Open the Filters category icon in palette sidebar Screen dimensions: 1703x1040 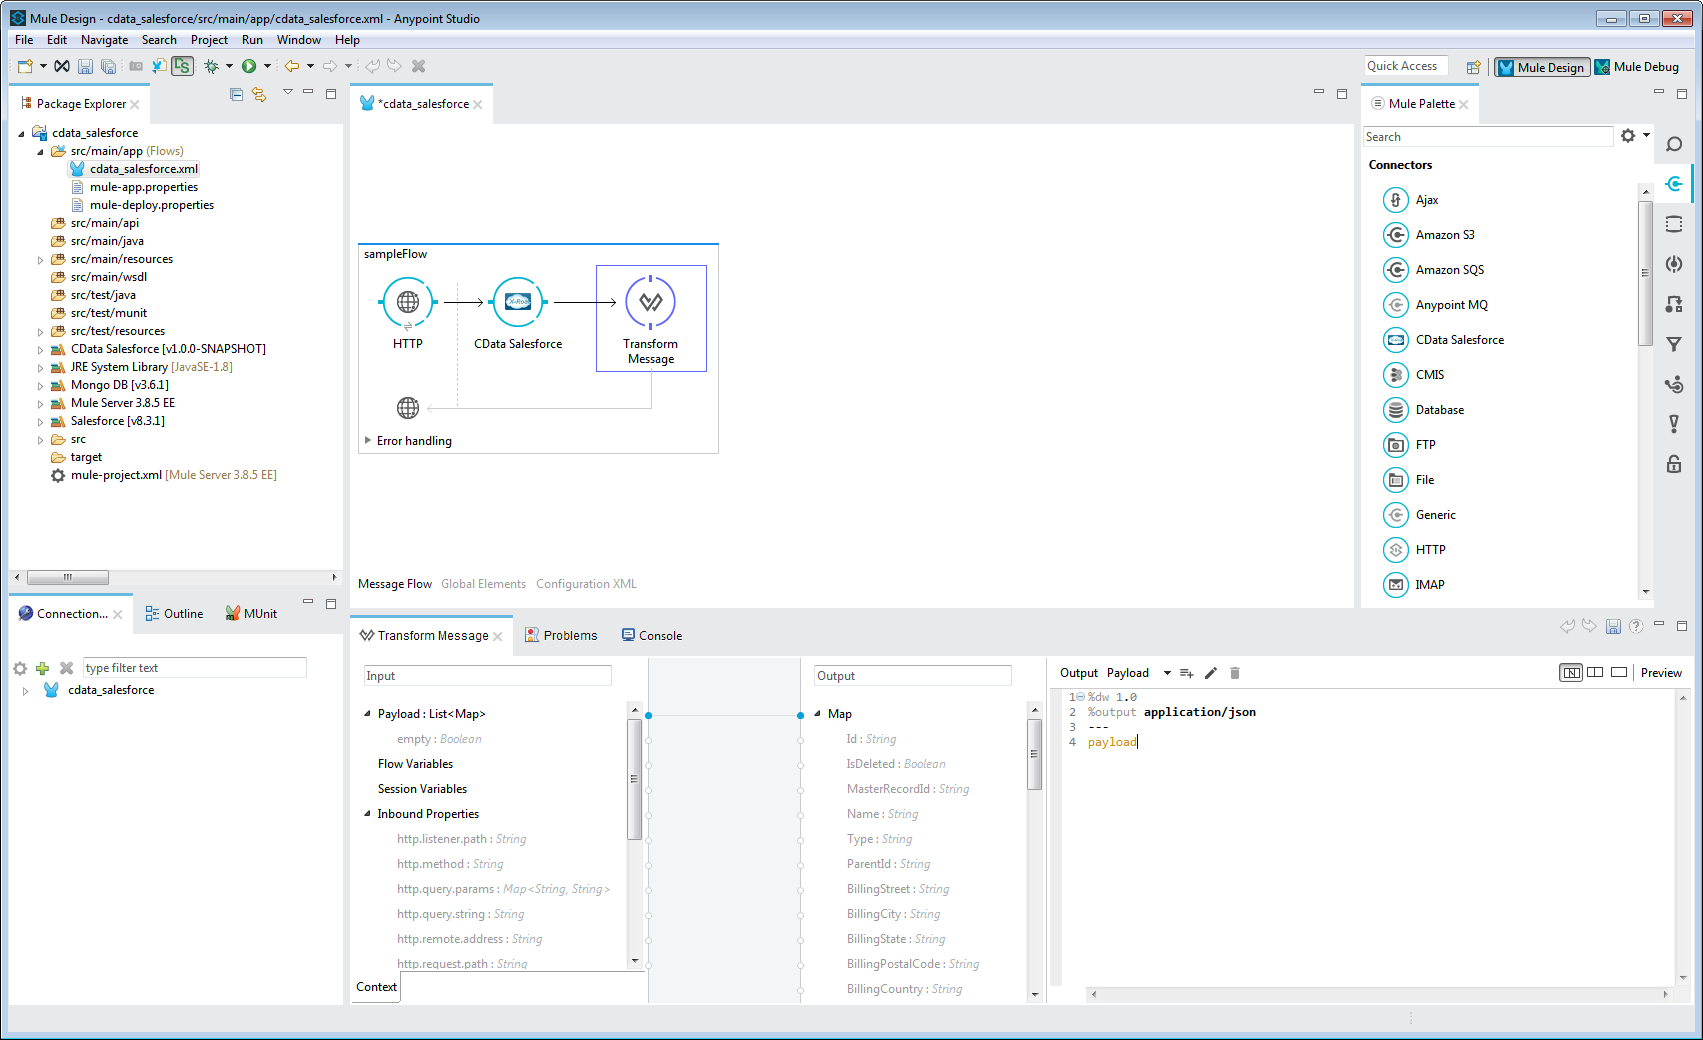(x=1674, y=344)
